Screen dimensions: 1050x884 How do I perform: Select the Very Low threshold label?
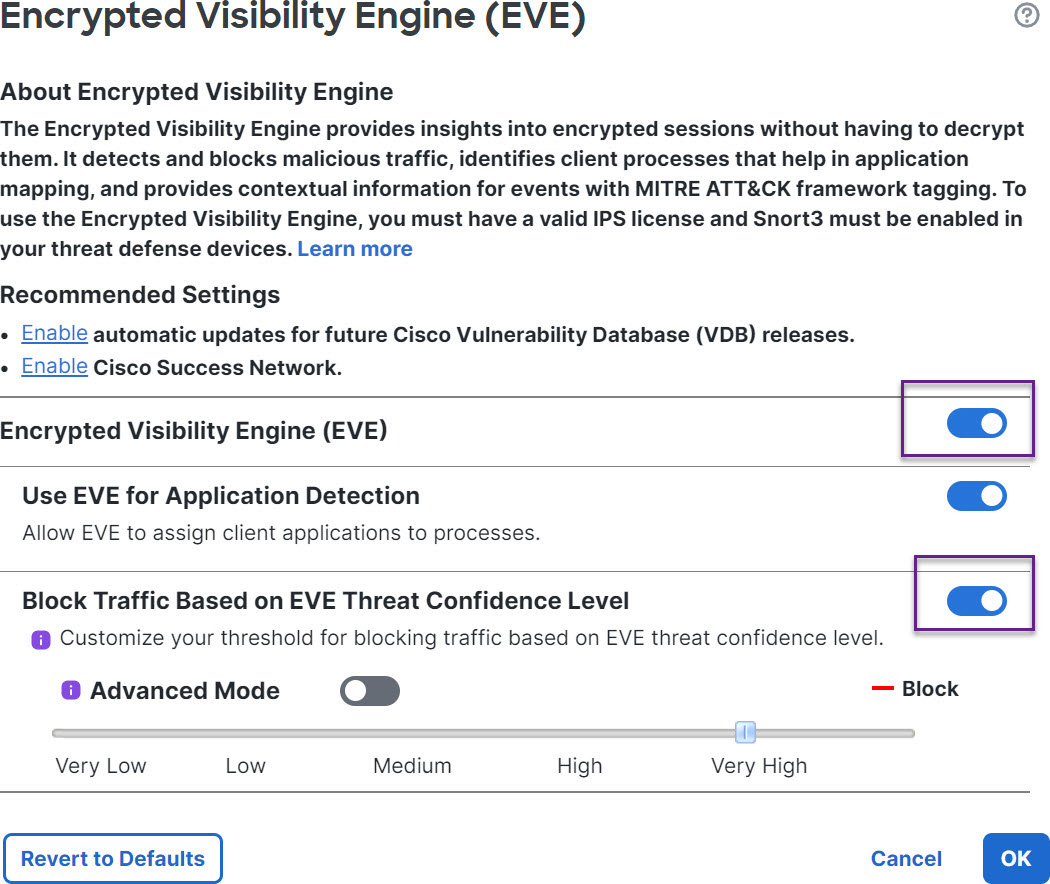[x=101, y=766]
